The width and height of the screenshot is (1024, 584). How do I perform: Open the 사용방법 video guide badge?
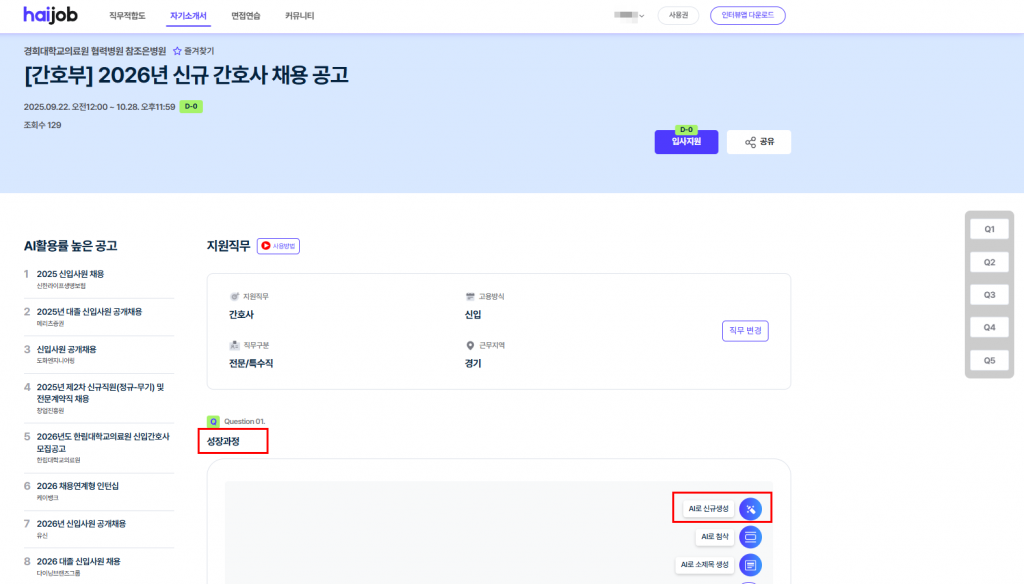pos(279,245)
